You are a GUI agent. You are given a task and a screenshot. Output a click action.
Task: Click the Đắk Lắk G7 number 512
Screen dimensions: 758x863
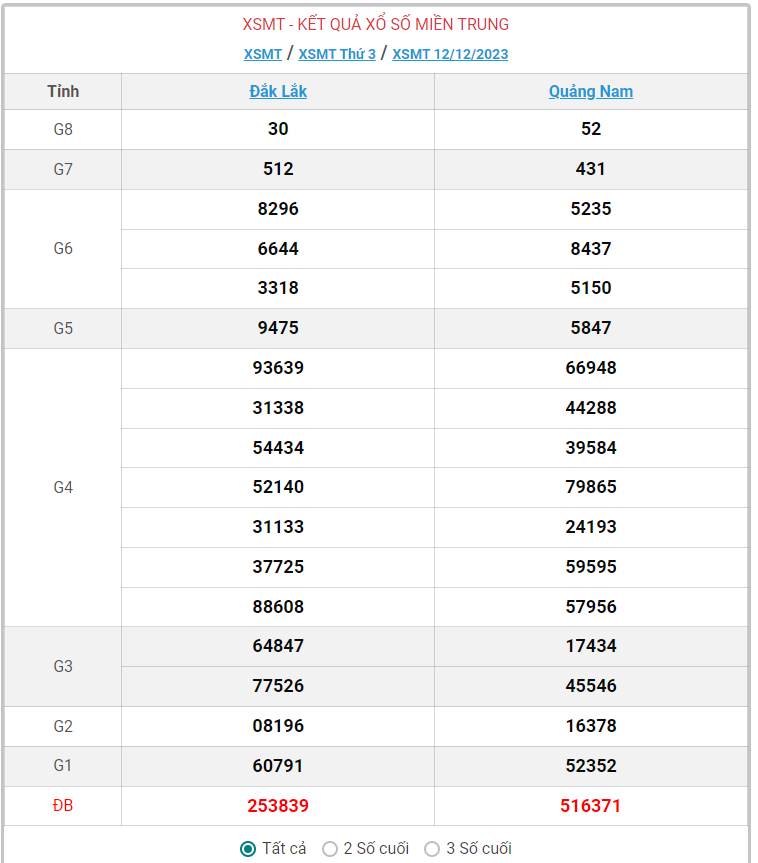click(x=278, y=169)
